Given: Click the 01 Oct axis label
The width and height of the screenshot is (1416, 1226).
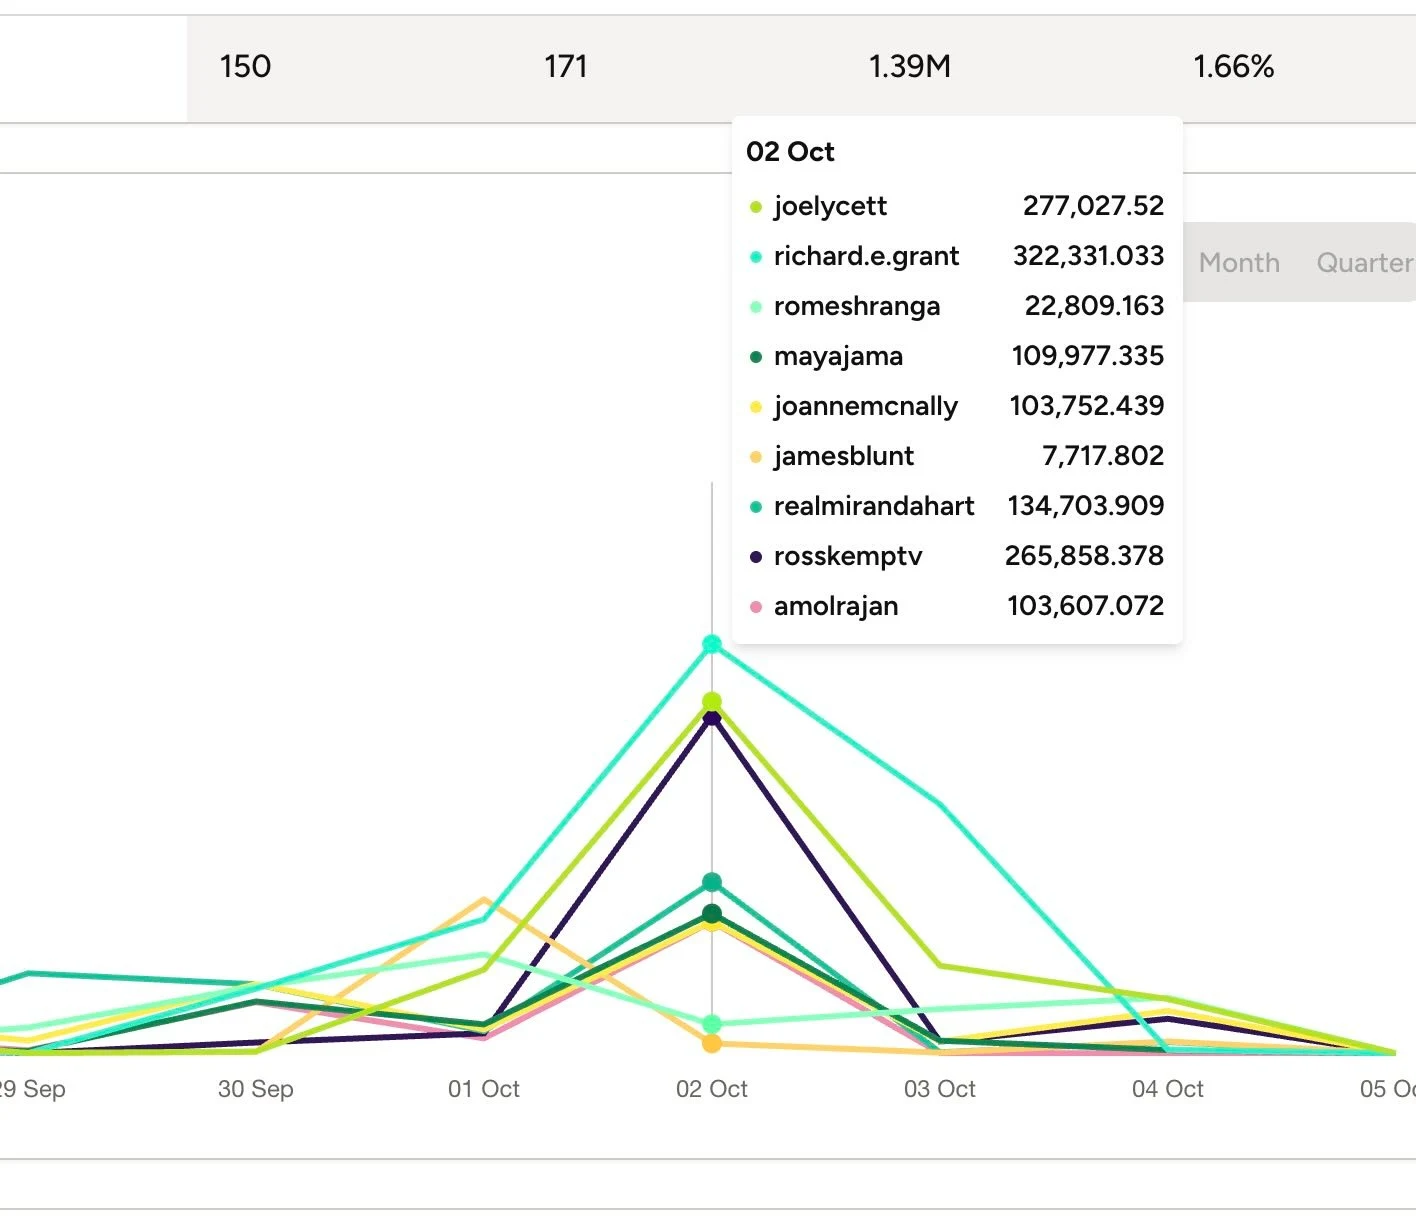Looking at the screenshot, I should click(x=484, y=1089).
